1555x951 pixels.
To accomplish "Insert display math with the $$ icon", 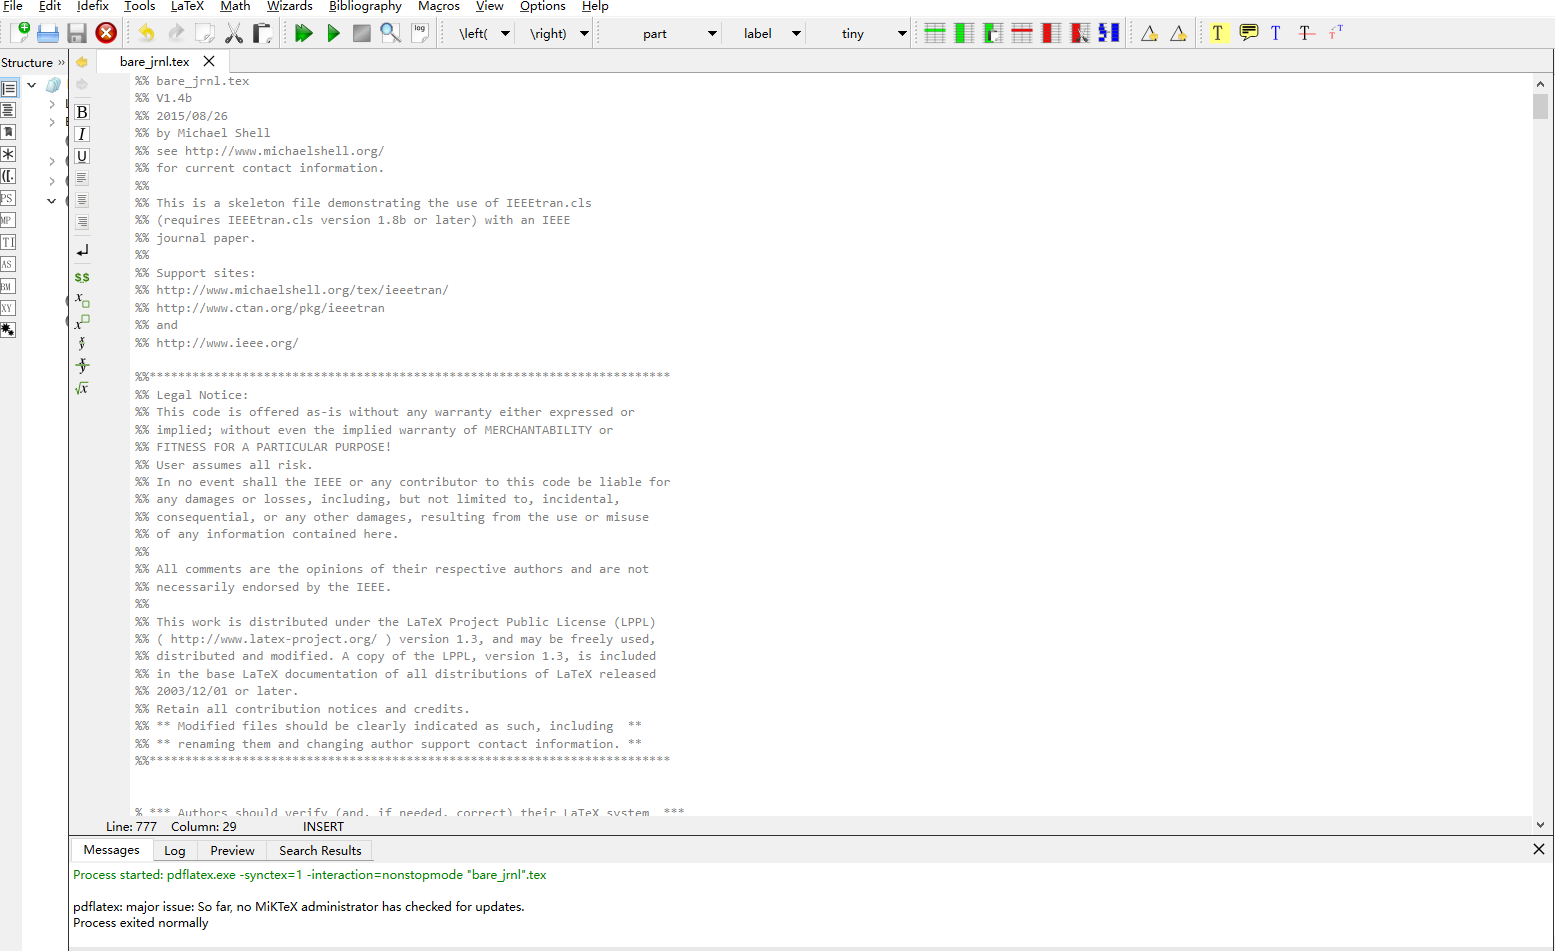I will (82, 277).
